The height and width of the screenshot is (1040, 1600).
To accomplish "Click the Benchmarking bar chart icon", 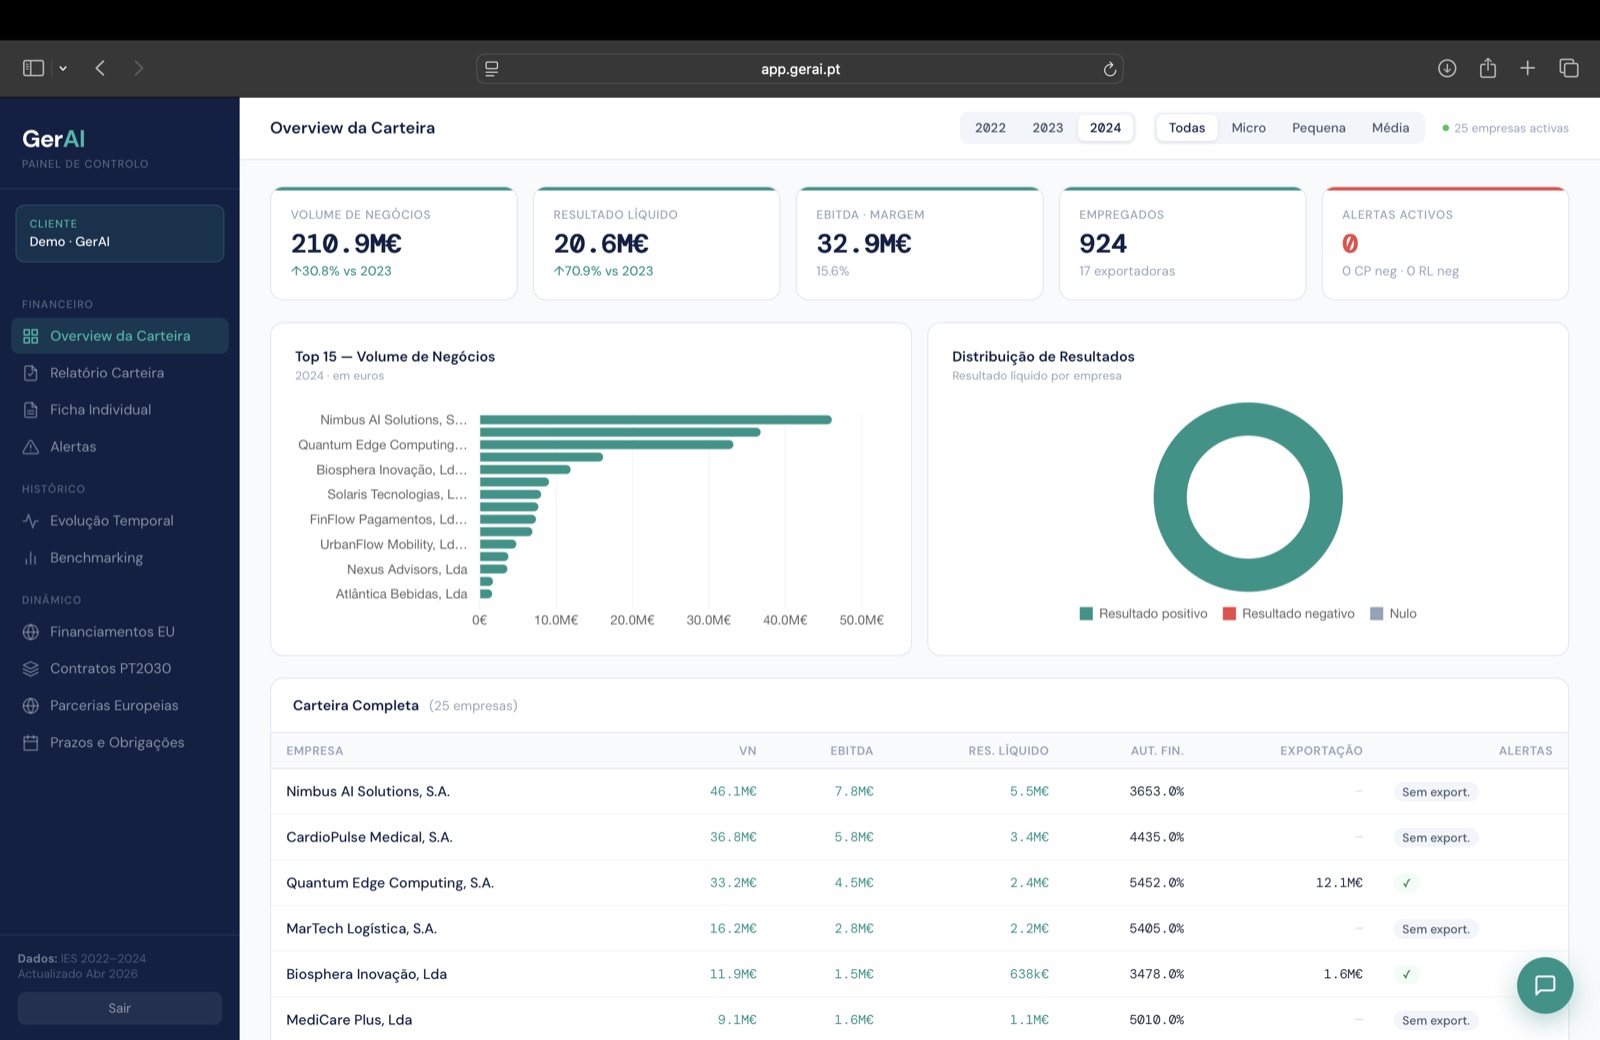I will click(31, 558).
